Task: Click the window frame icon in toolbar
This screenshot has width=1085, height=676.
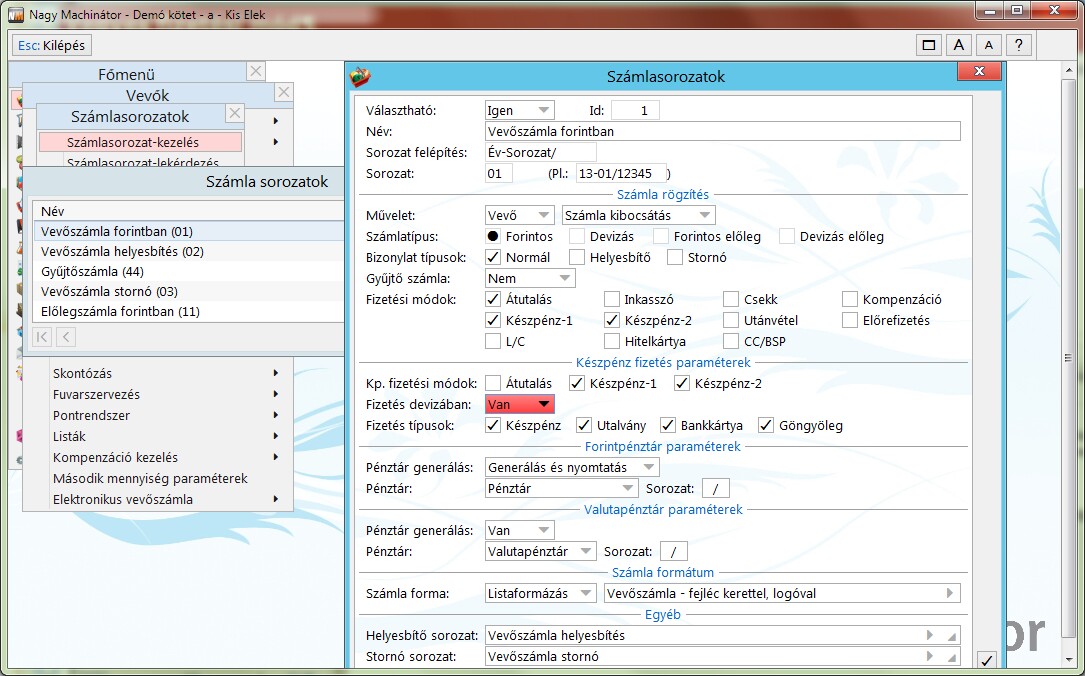Action: [x=929, y=45]
